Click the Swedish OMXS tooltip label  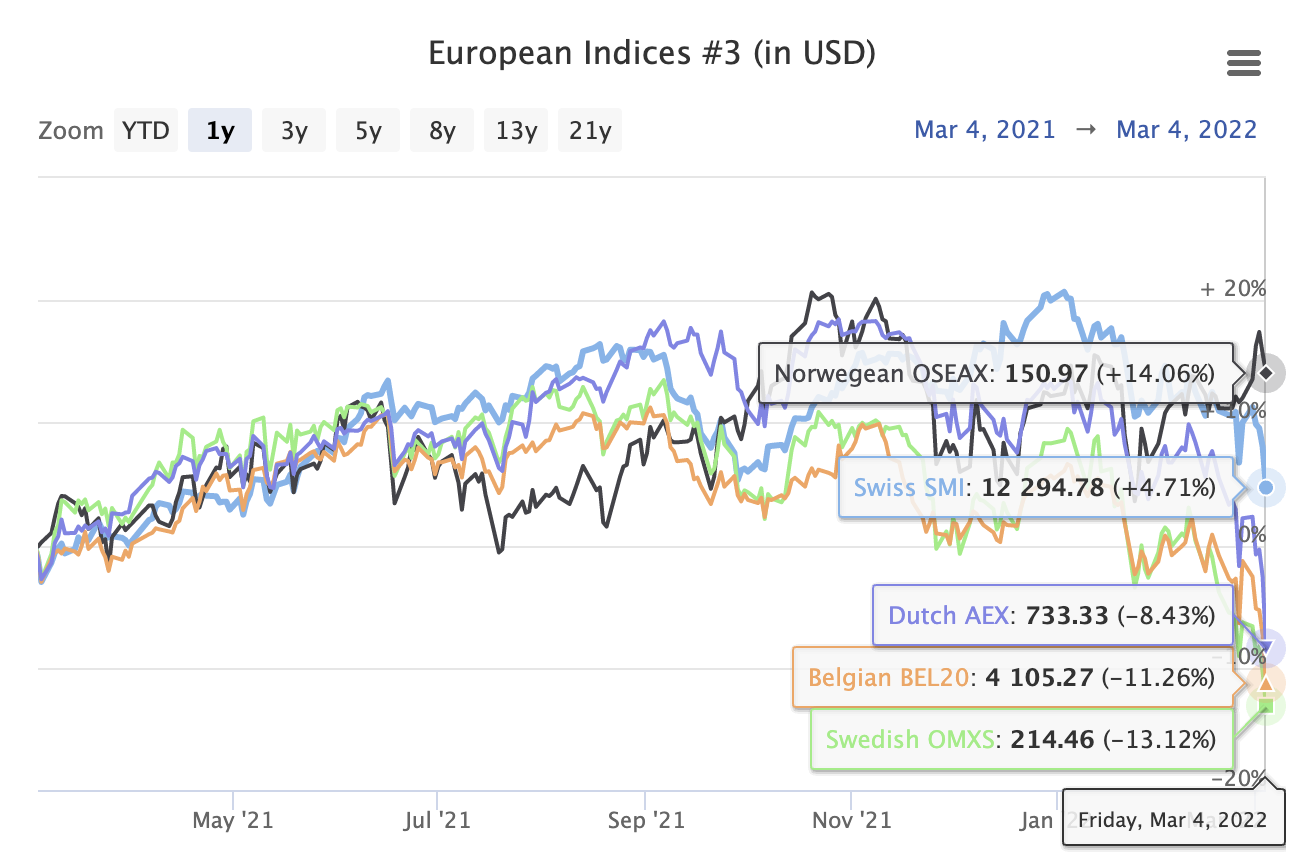coord(1020,740)
